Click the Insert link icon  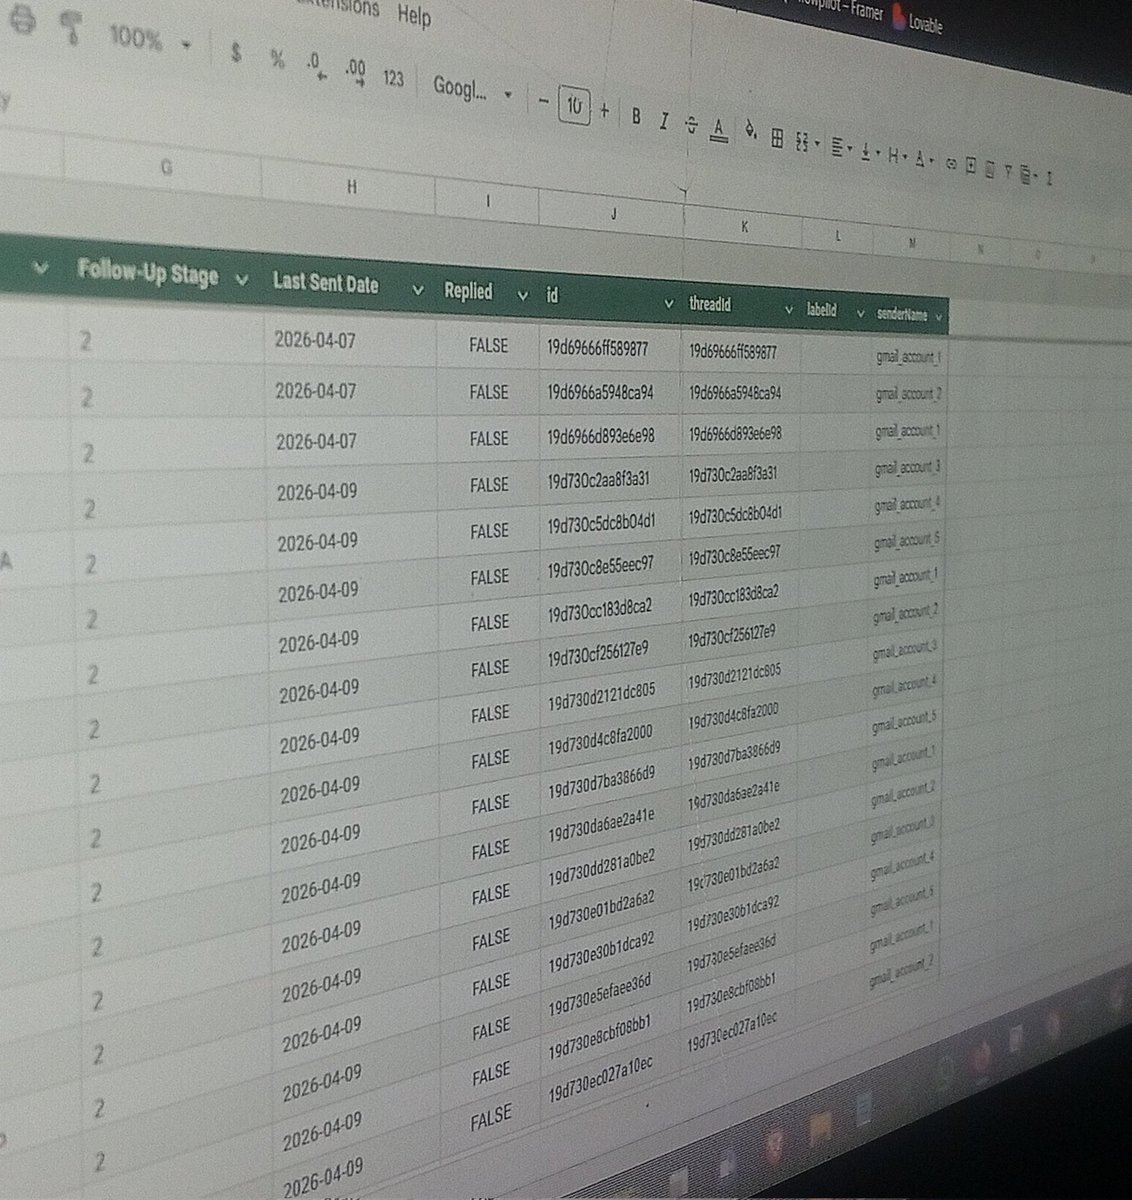point(952,164)
